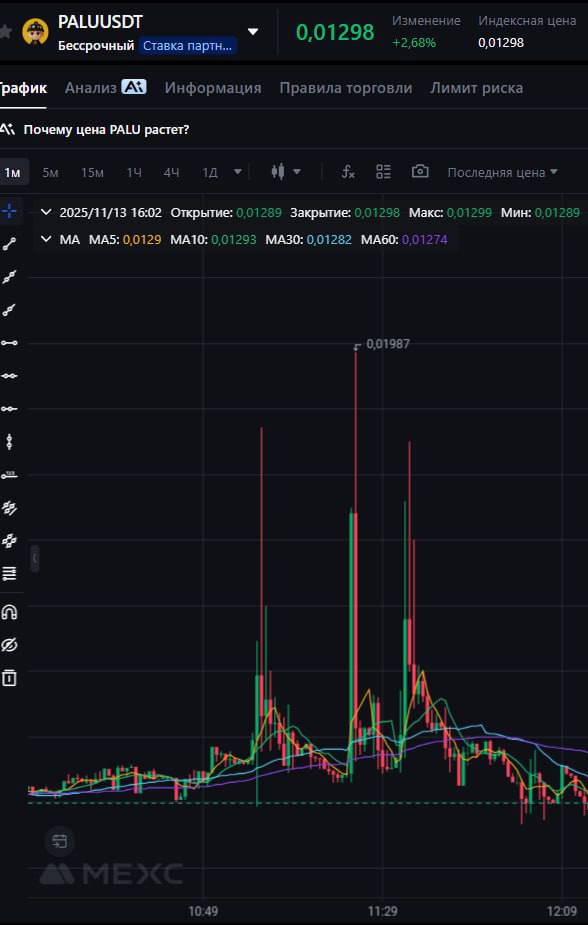This screenshot has width=588, height=925.
Task: Select the 1м timeframe
Action: [12, 172]
